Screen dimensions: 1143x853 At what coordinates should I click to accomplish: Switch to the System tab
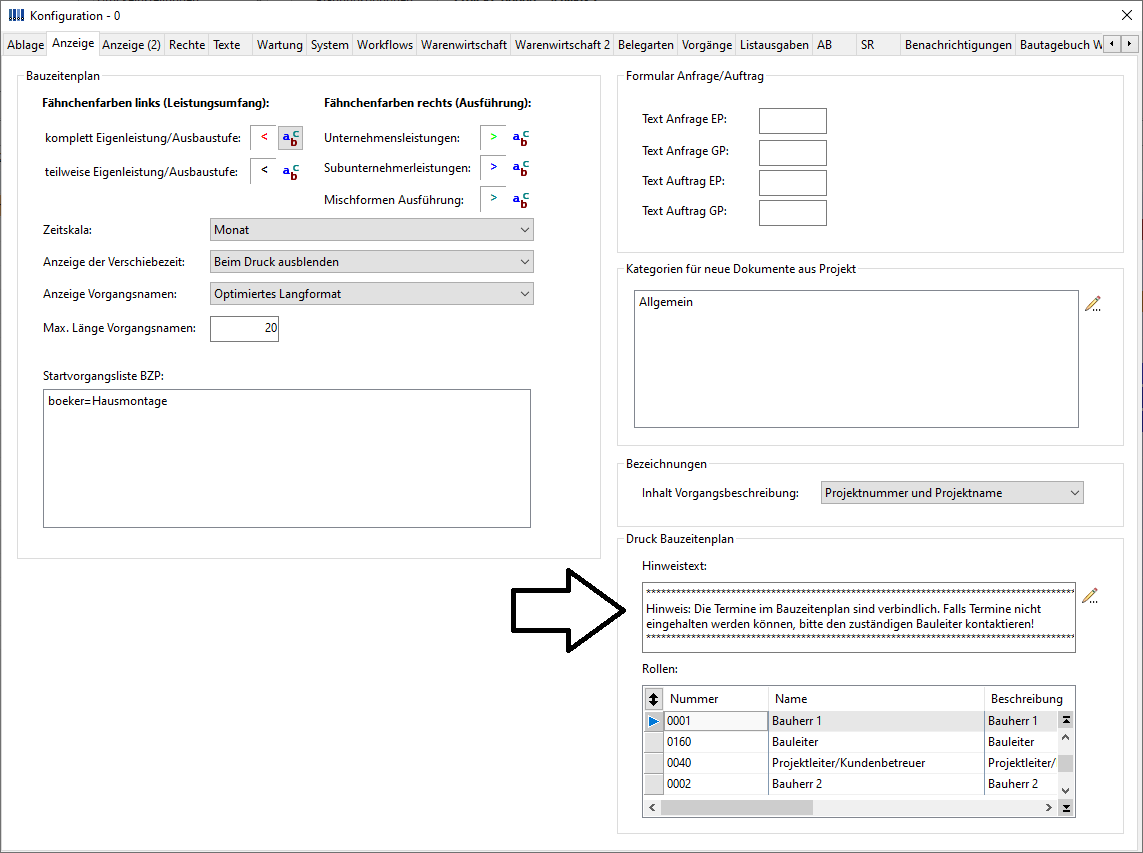click(329, 45)
